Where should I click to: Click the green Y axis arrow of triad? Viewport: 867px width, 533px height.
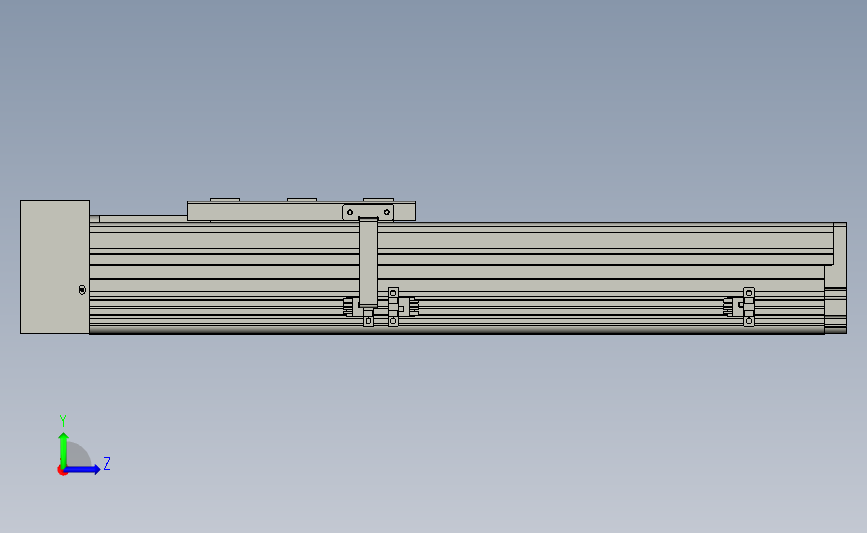pos(64,449)
